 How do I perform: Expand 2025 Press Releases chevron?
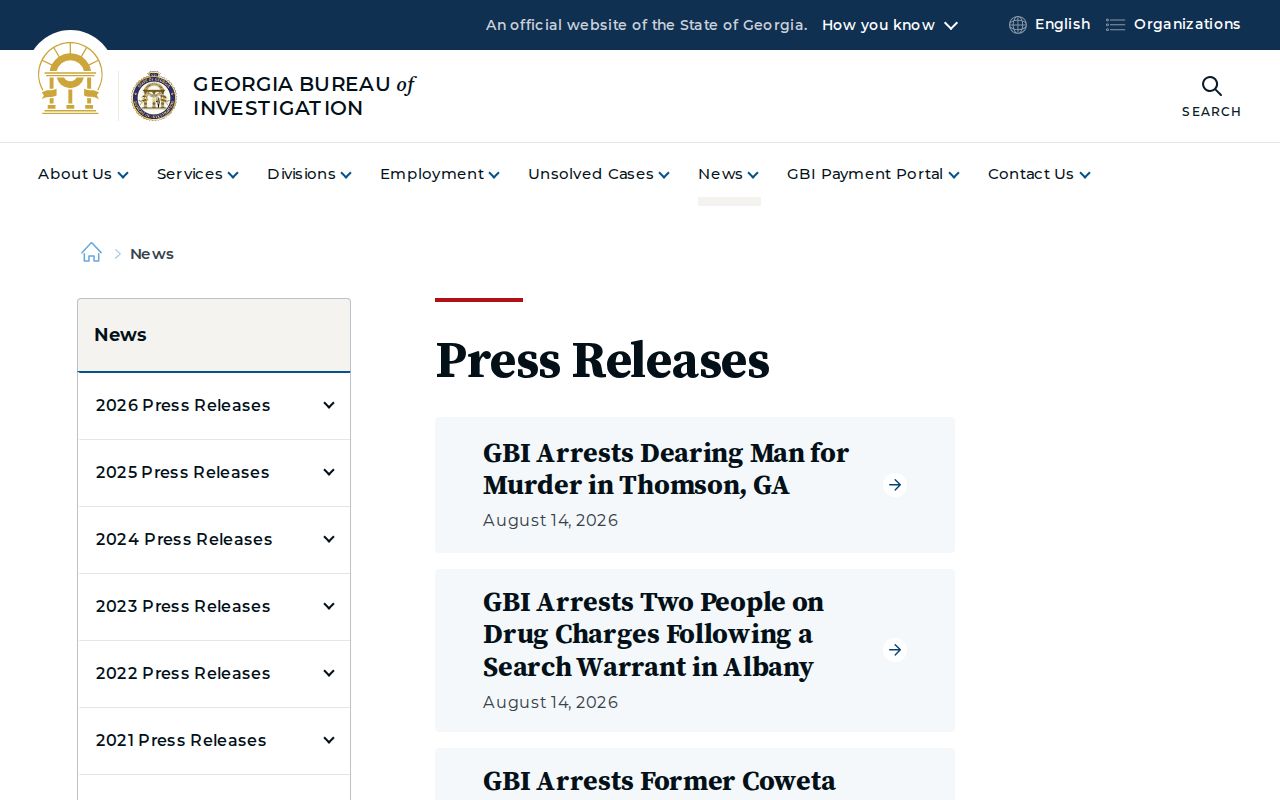(329, 472)
